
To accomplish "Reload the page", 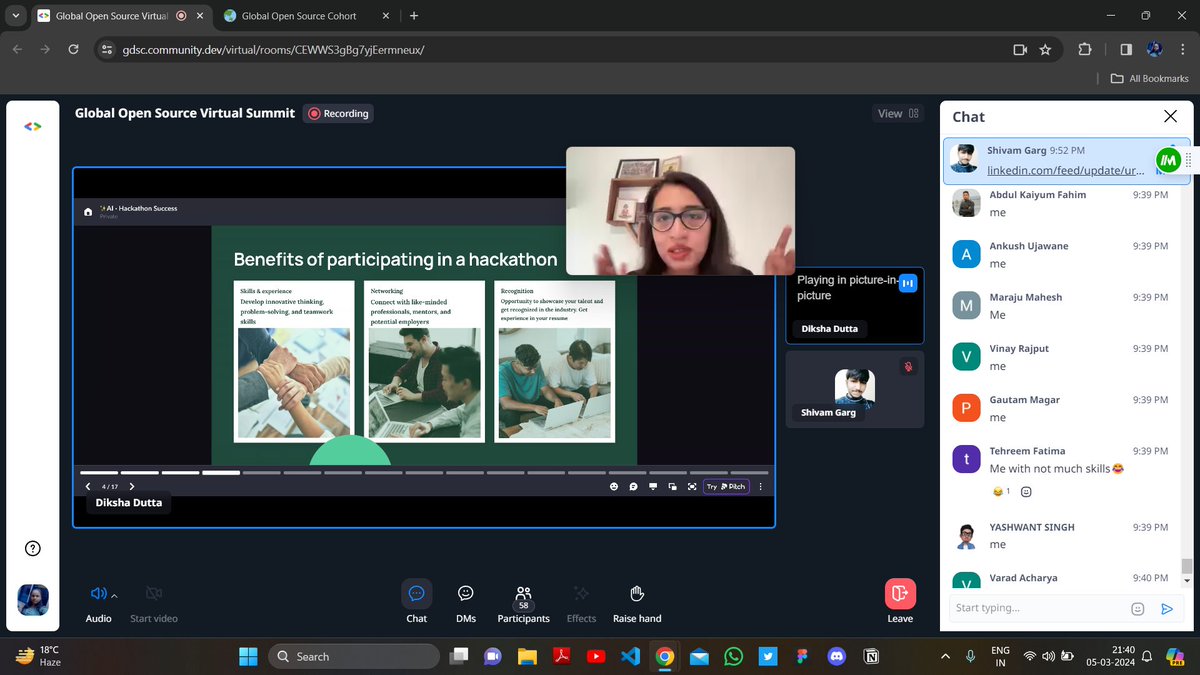I will (73, 49).
